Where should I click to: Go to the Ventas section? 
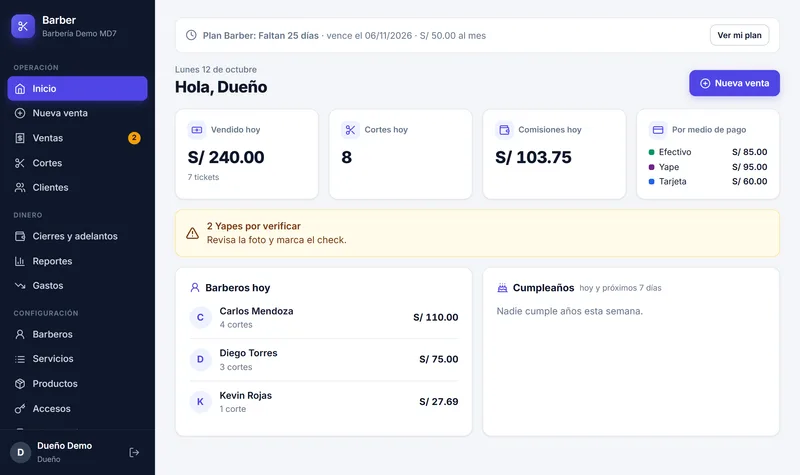pyautogui.click(x=78, y=138)
